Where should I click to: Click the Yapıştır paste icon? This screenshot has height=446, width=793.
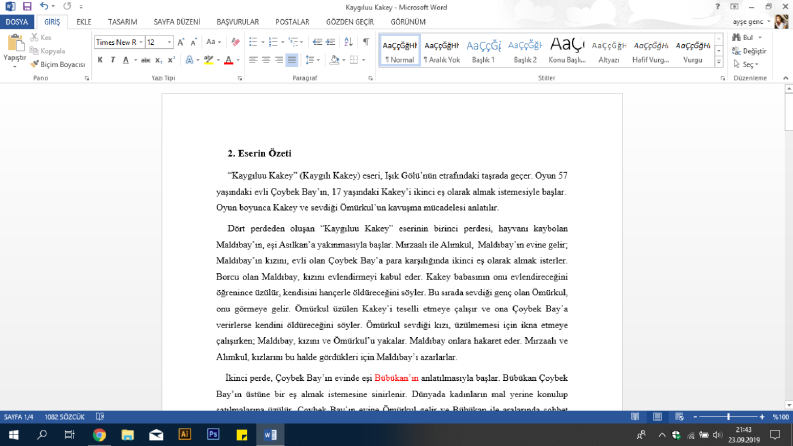tap(15, 42)
